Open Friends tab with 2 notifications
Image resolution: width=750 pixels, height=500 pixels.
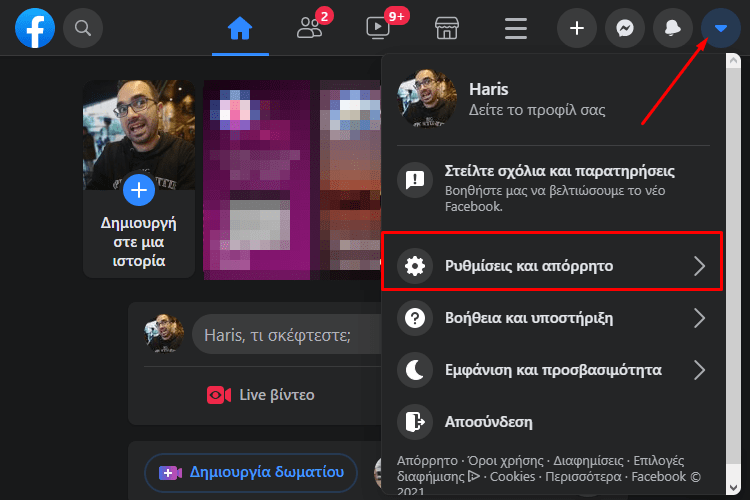pos(310,28)
